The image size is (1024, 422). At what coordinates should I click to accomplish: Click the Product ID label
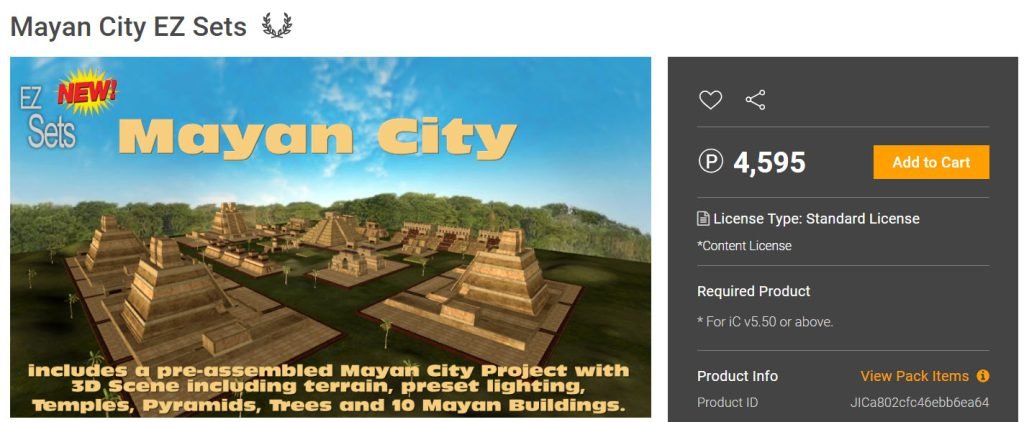728,402
